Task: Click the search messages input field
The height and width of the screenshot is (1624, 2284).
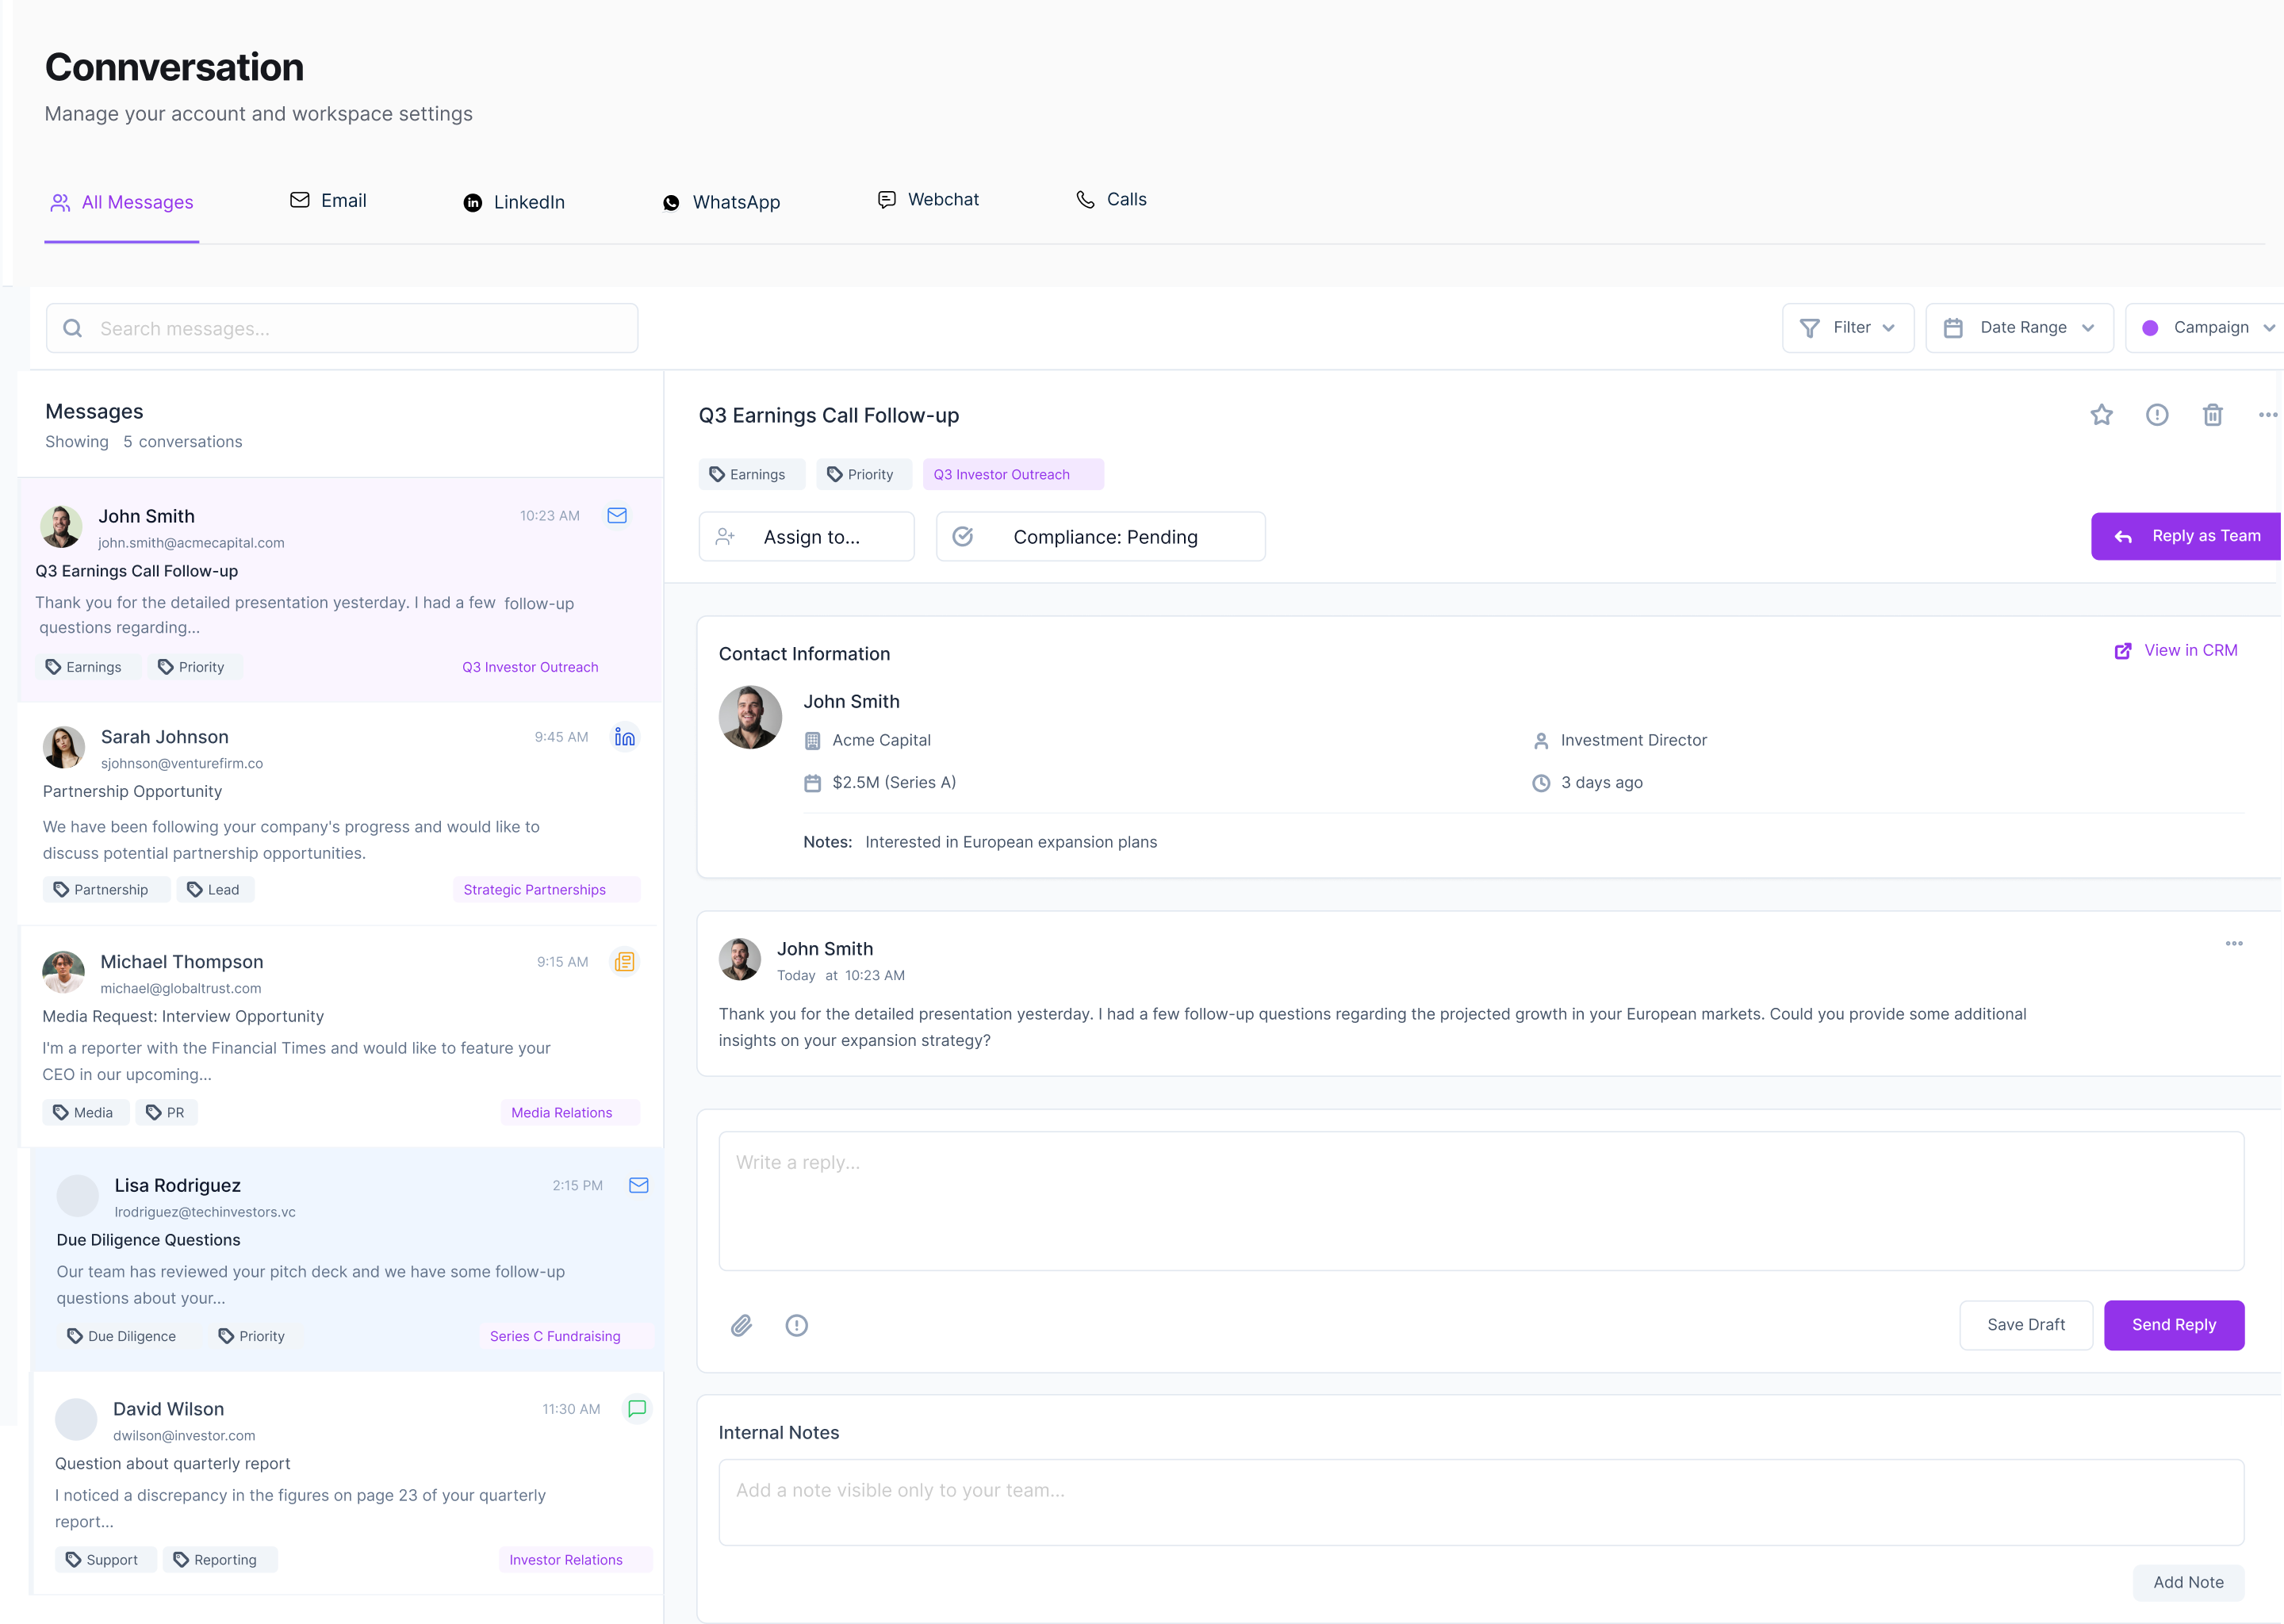Action: [341, 327]
